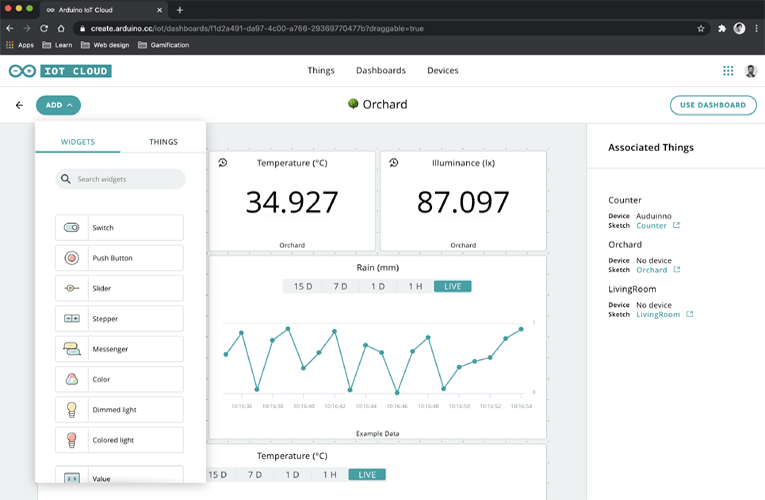Open the user profile avatar

751,71
